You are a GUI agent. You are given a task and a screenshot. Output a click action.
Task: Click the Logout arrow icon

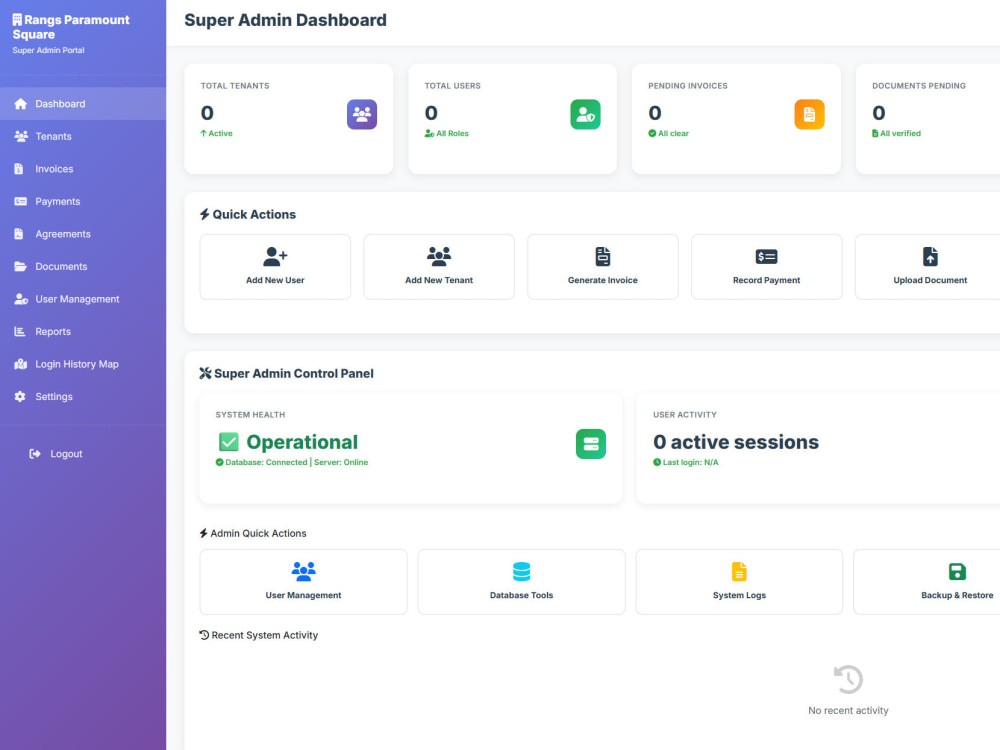click(35, 454)
